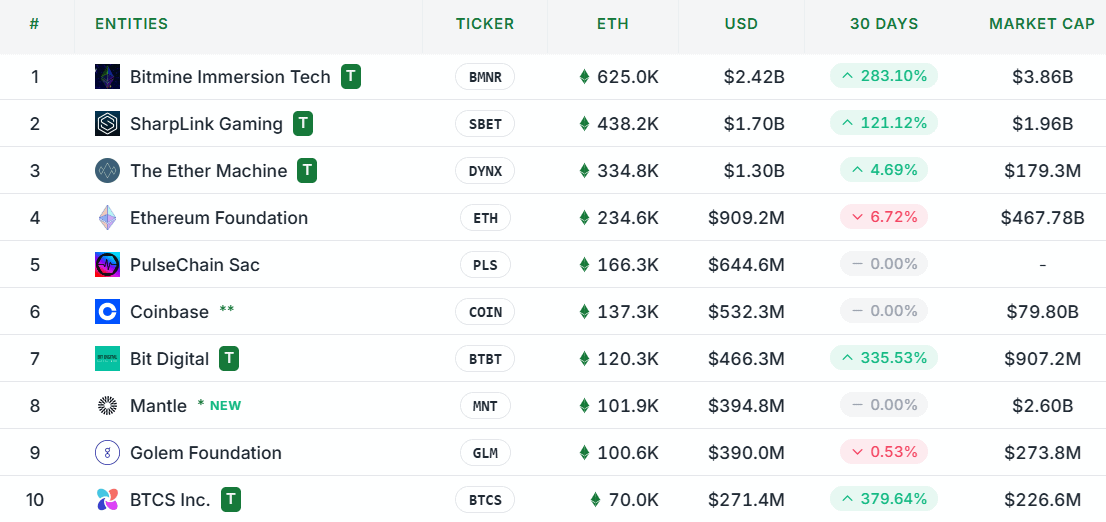The height and width of the screenshot is (522, 1106).
Task: Click the green T badge beside SharpLink Gaming
Action: pyautogui.click(x=303, y=124)
